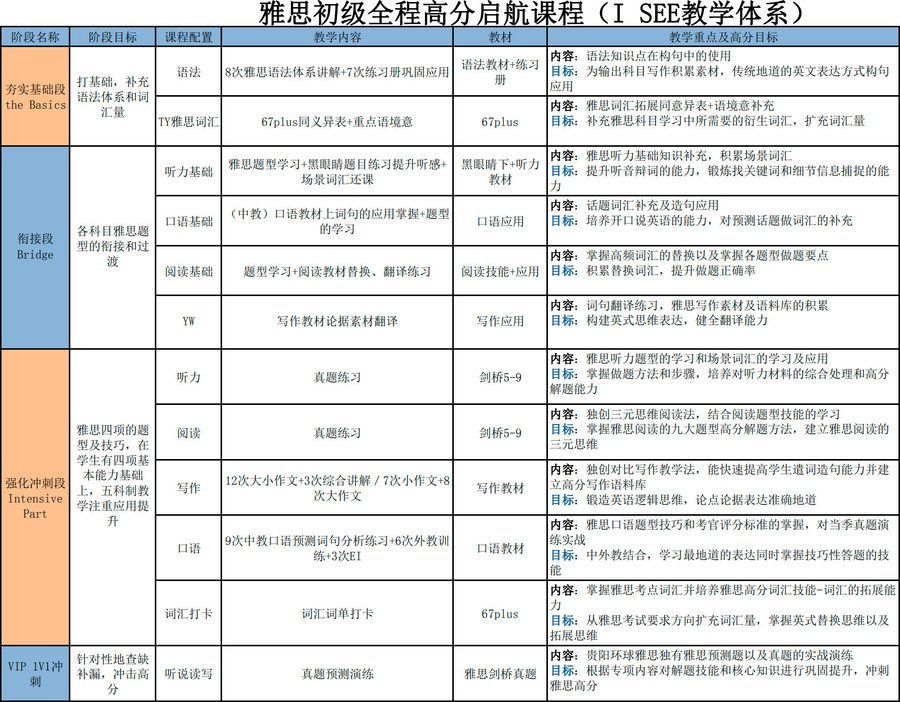Click the '阅读基础' course cell
This screenshot has height=702, width=900.
pyautogui.click(x=188, y=271)
